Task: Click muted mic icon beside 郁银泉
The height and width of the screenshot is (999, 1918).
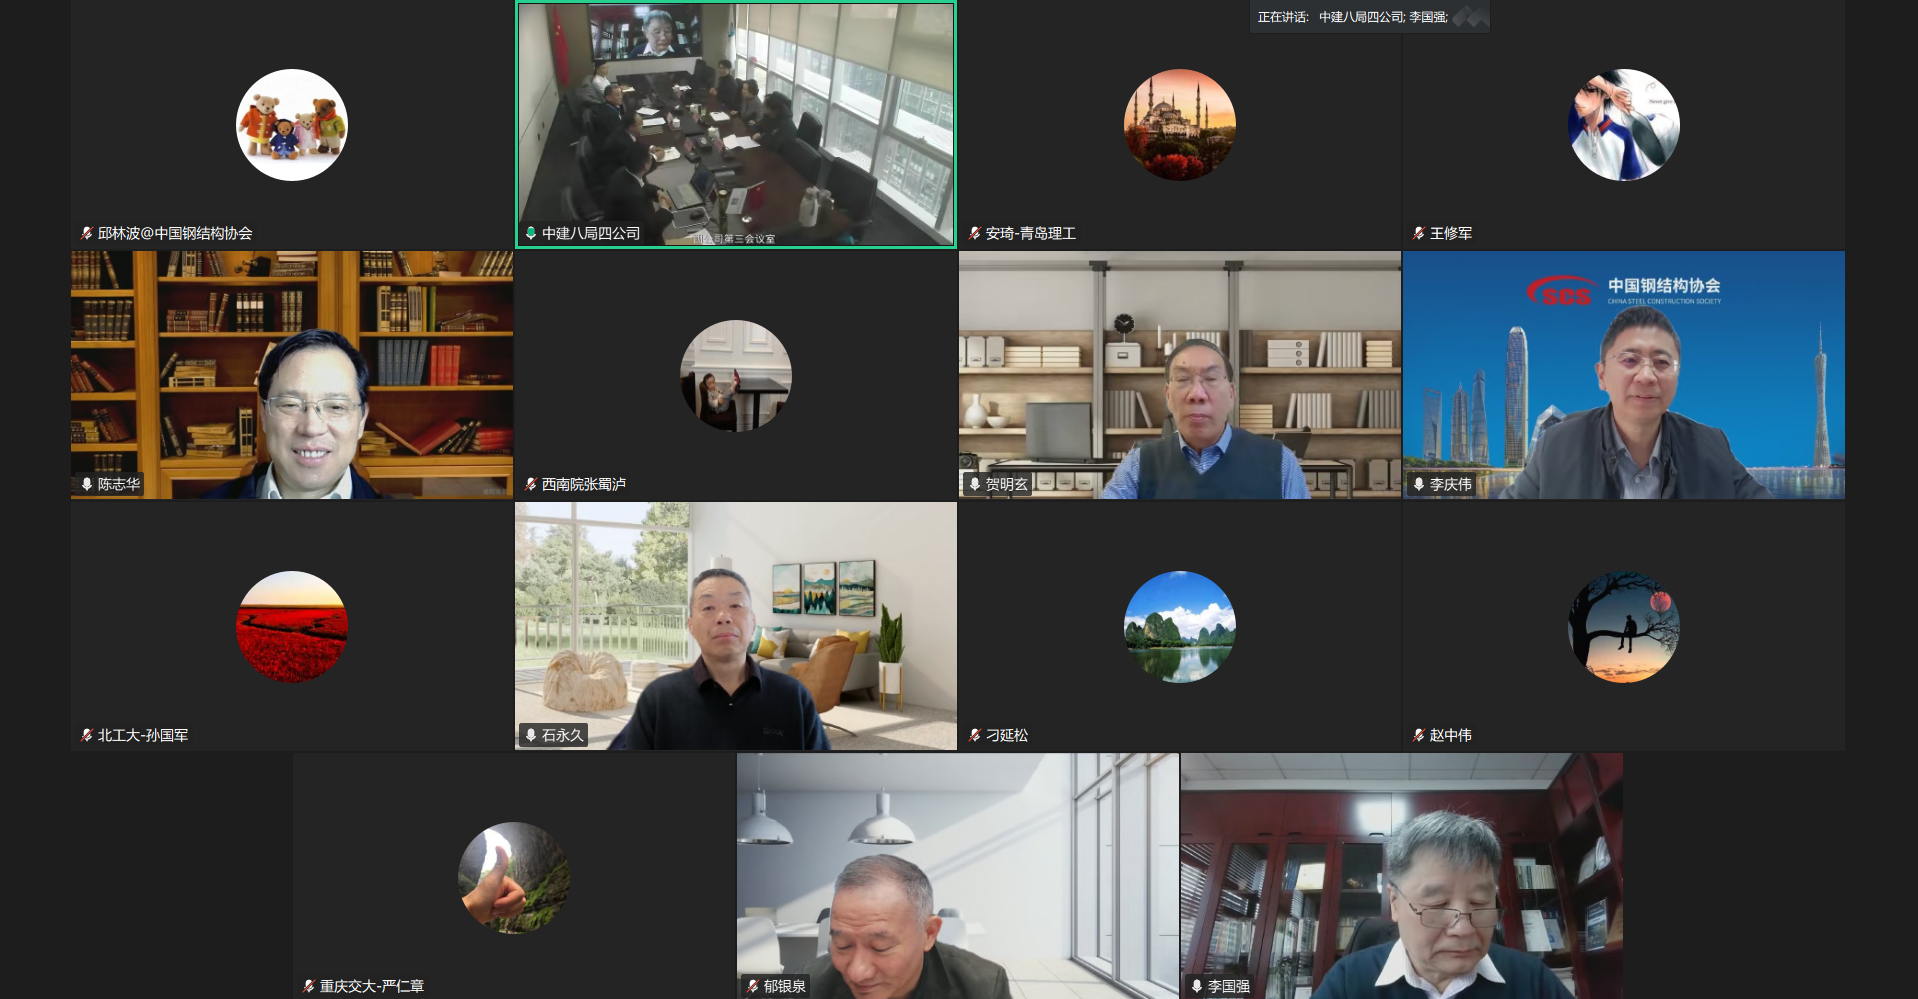Action: tap(753, 986)
